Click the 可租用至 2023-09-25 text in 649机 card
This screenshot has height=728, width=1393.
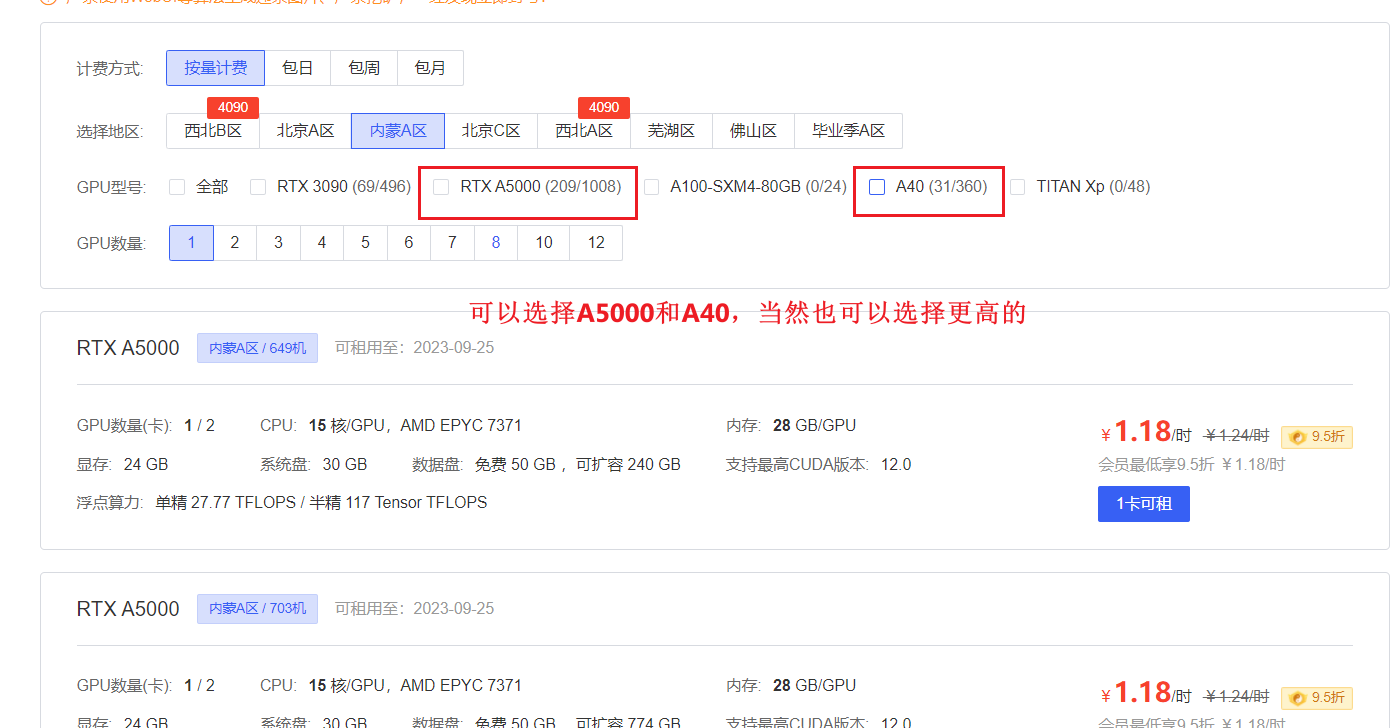(x=414, y=348)
